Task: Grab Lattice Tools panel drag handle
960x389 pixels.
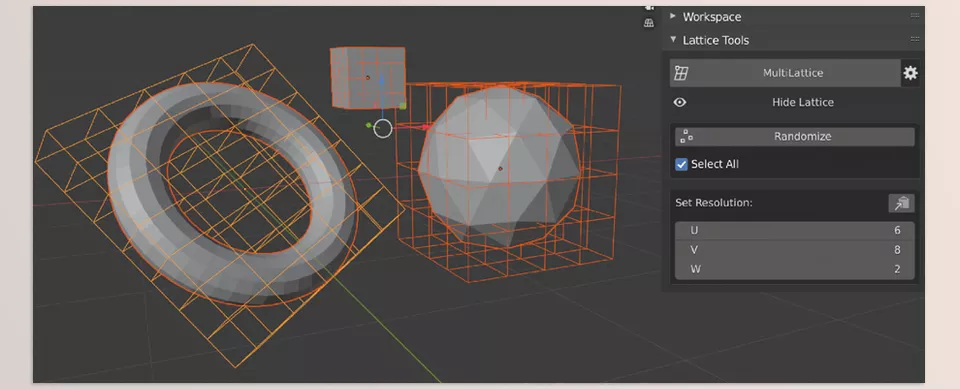Action: [915, 39]
